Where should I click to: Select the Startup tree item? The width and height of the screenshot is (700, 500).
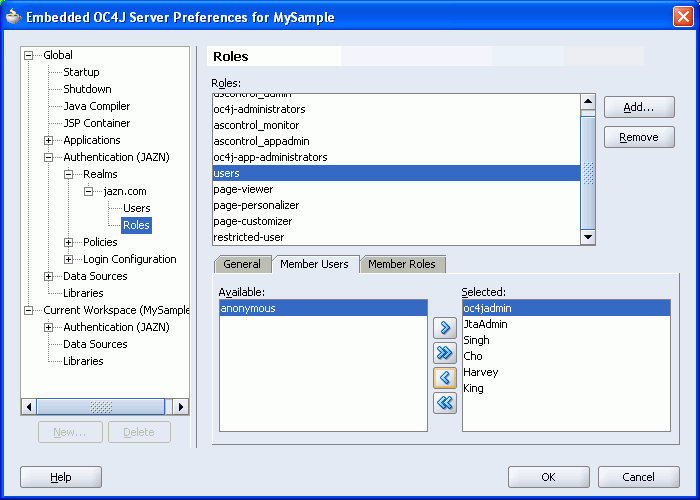(x=81, y=72)
